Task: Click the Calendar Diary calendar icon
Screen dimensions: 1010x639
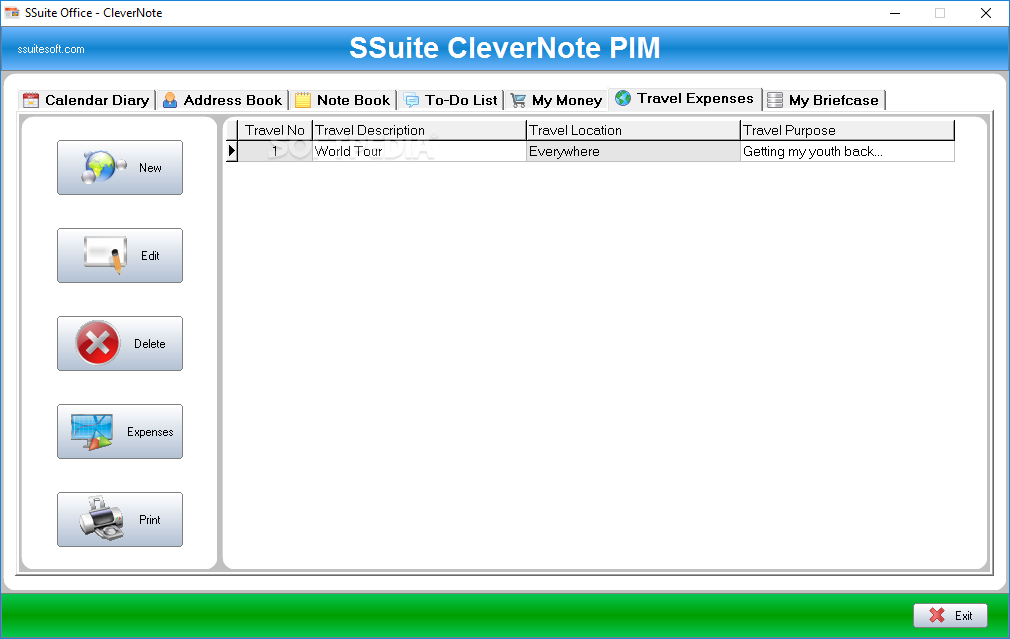Action: 31,100
